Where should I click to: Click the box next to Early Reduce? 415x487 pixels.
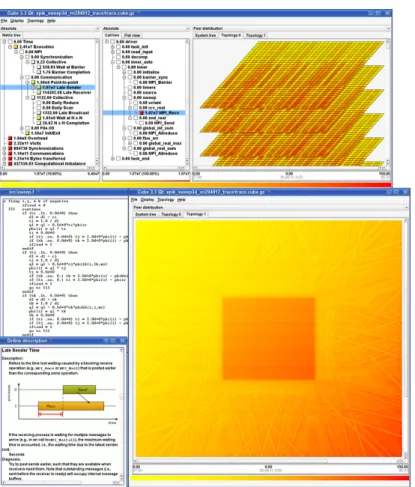(39, 103)
